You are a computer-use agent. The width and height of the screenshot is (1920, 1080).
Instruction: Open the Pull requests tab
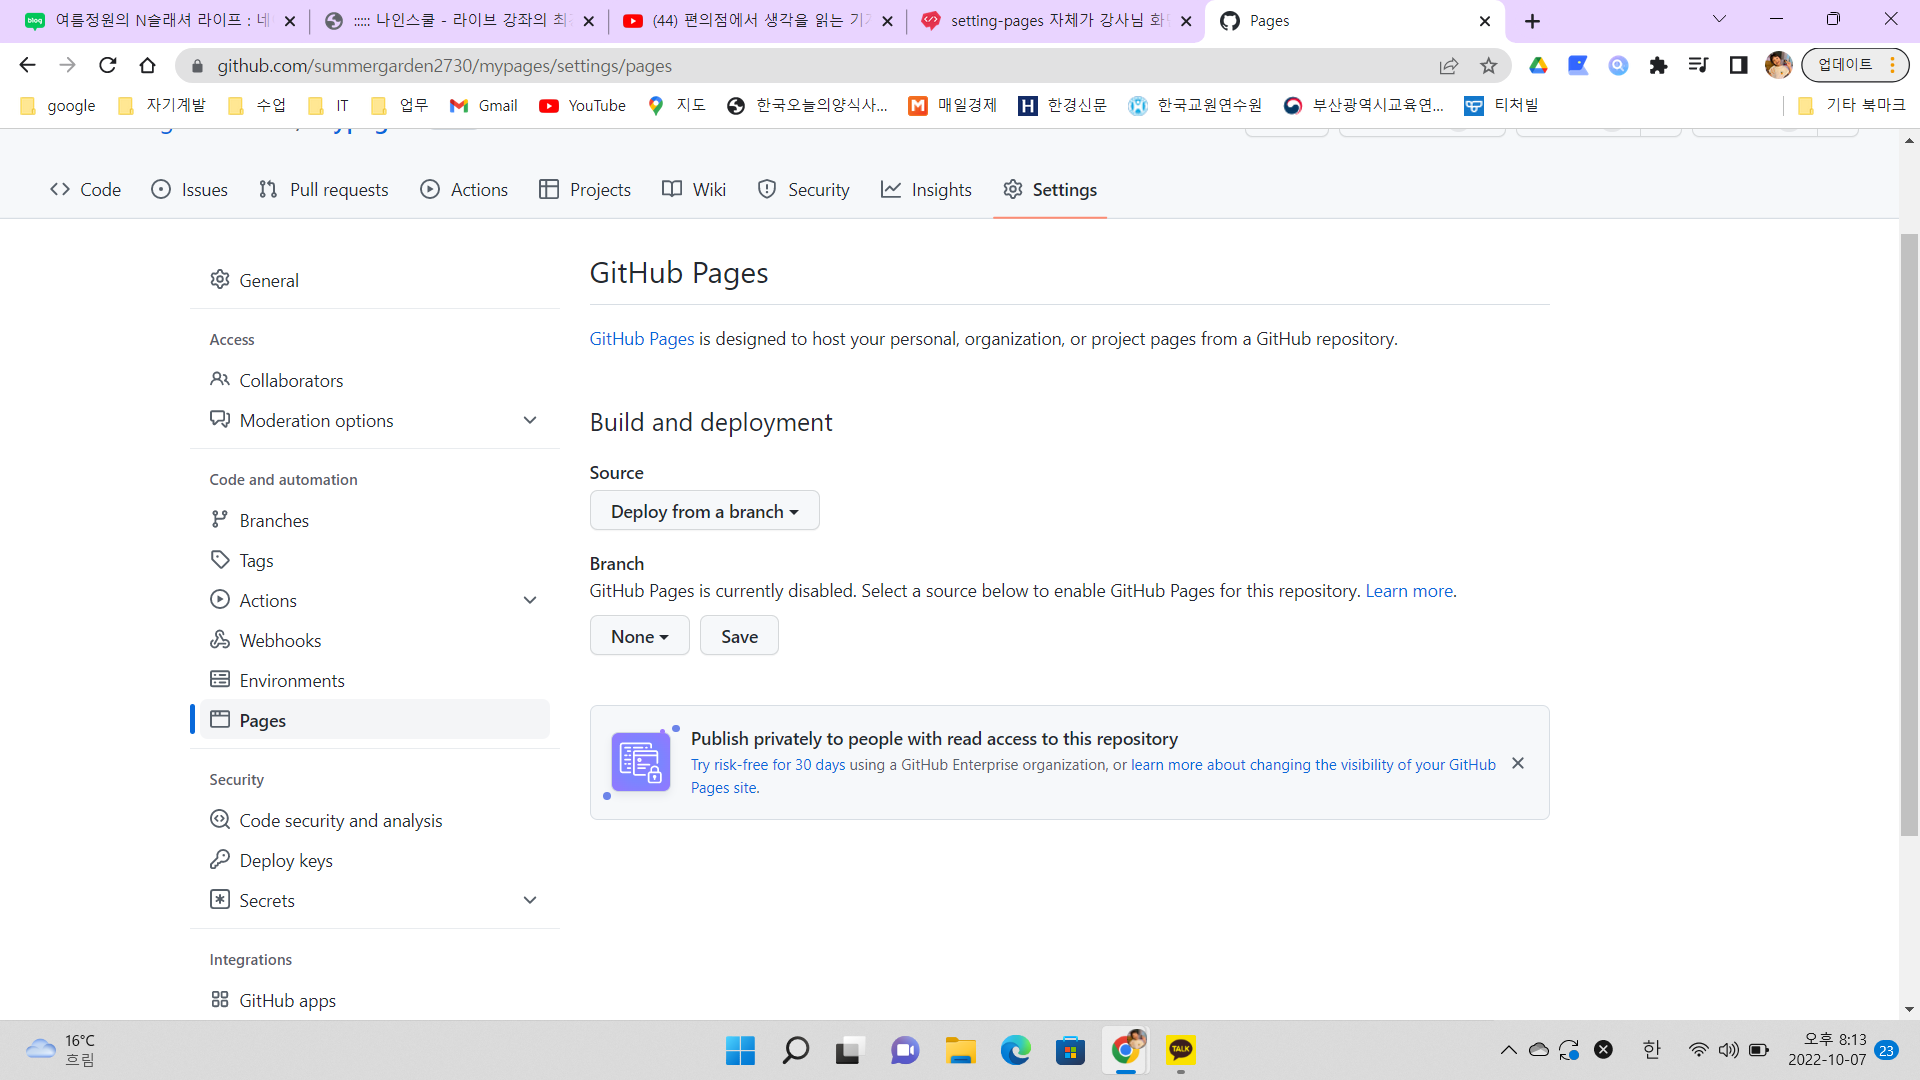pyautogui.click(x=323, y=190)
